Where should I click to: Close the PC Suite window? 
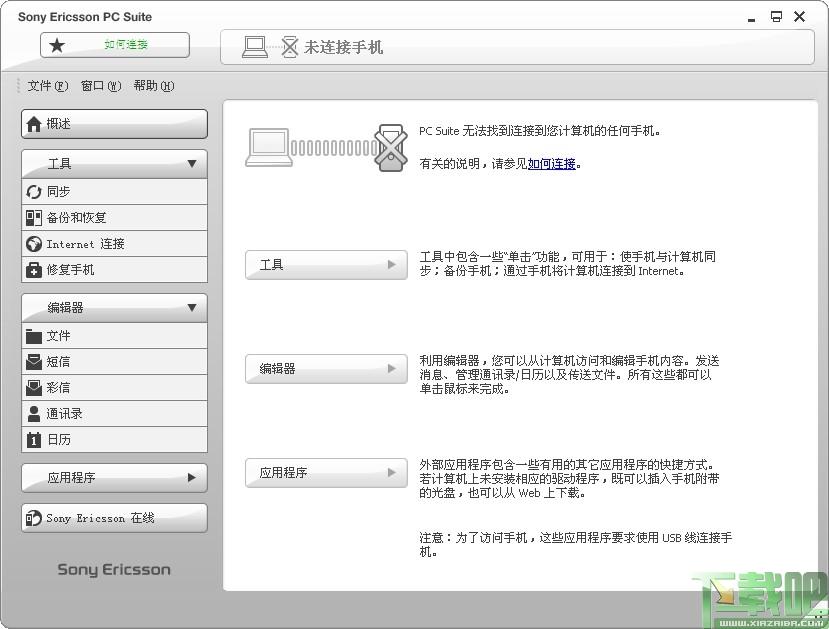point(799,17)
